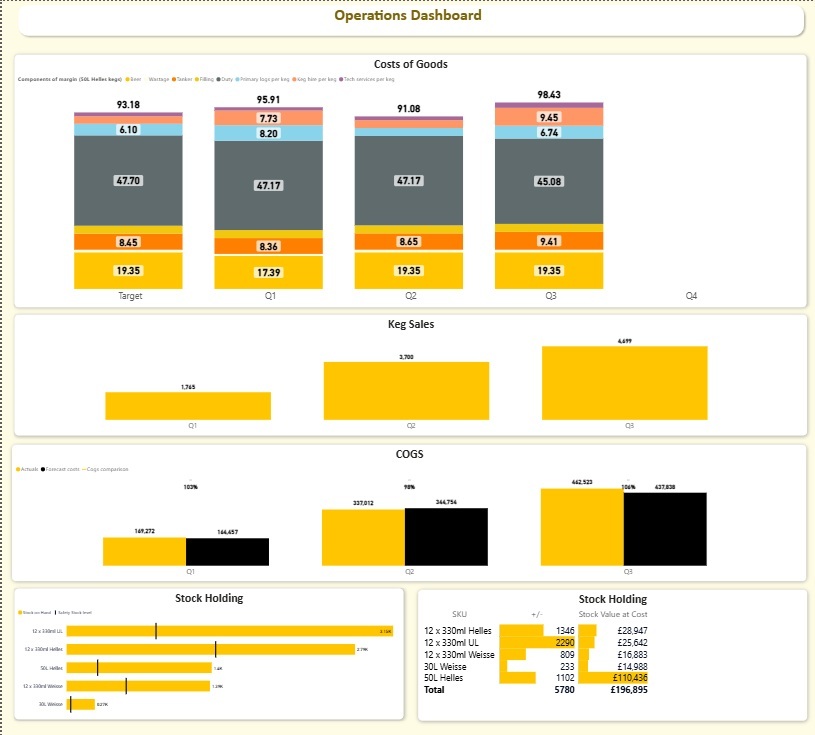Click the Actuals legend item in COGS

click(x=28, y=469)
